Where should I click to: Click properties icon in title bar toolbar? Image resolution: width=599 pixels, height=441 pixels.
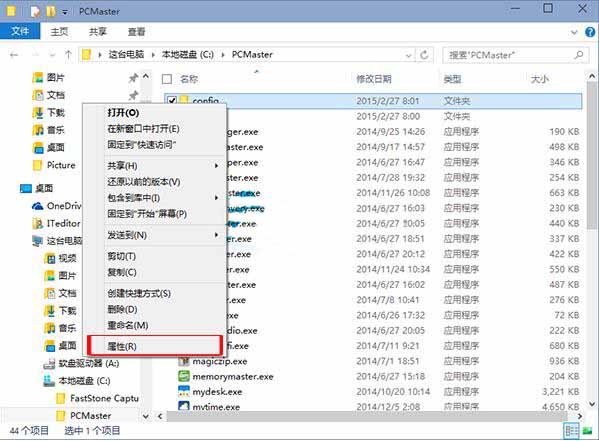(35, 11)
